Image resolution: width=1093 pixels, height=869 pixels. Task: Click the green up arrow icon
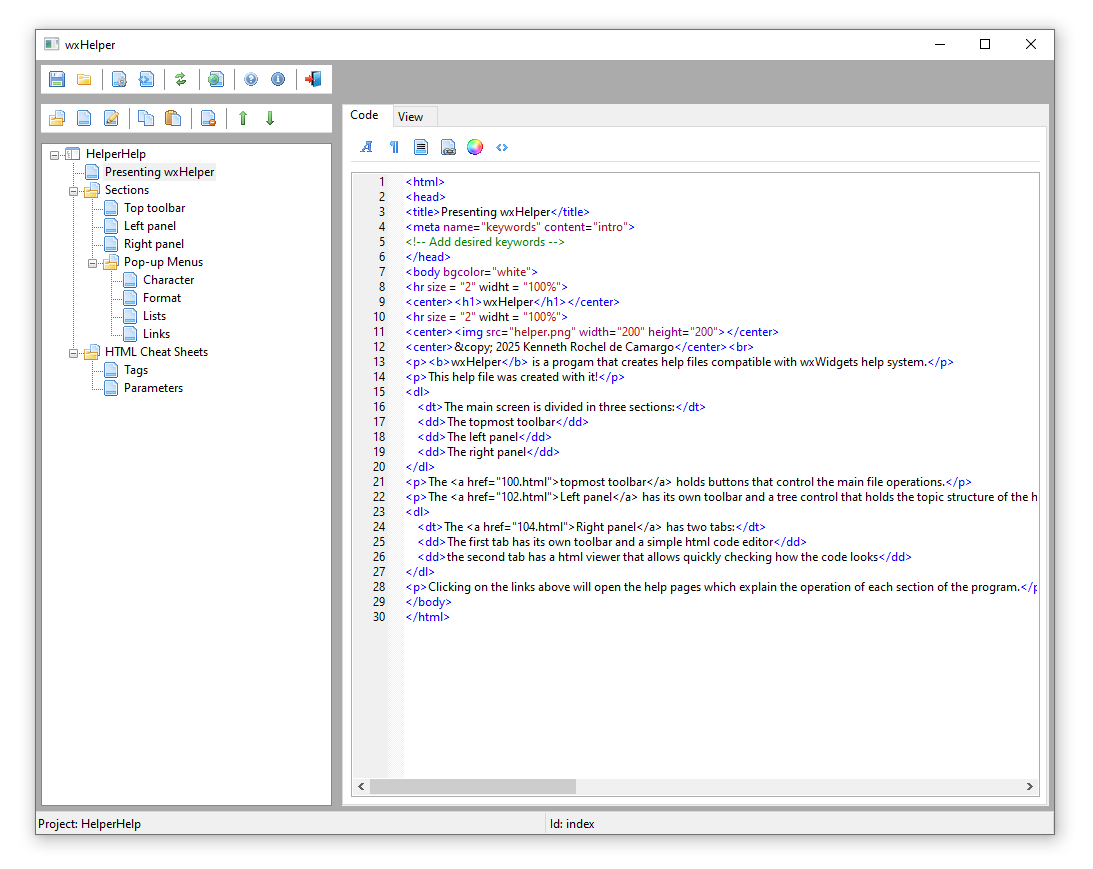(x=243, y=118)
